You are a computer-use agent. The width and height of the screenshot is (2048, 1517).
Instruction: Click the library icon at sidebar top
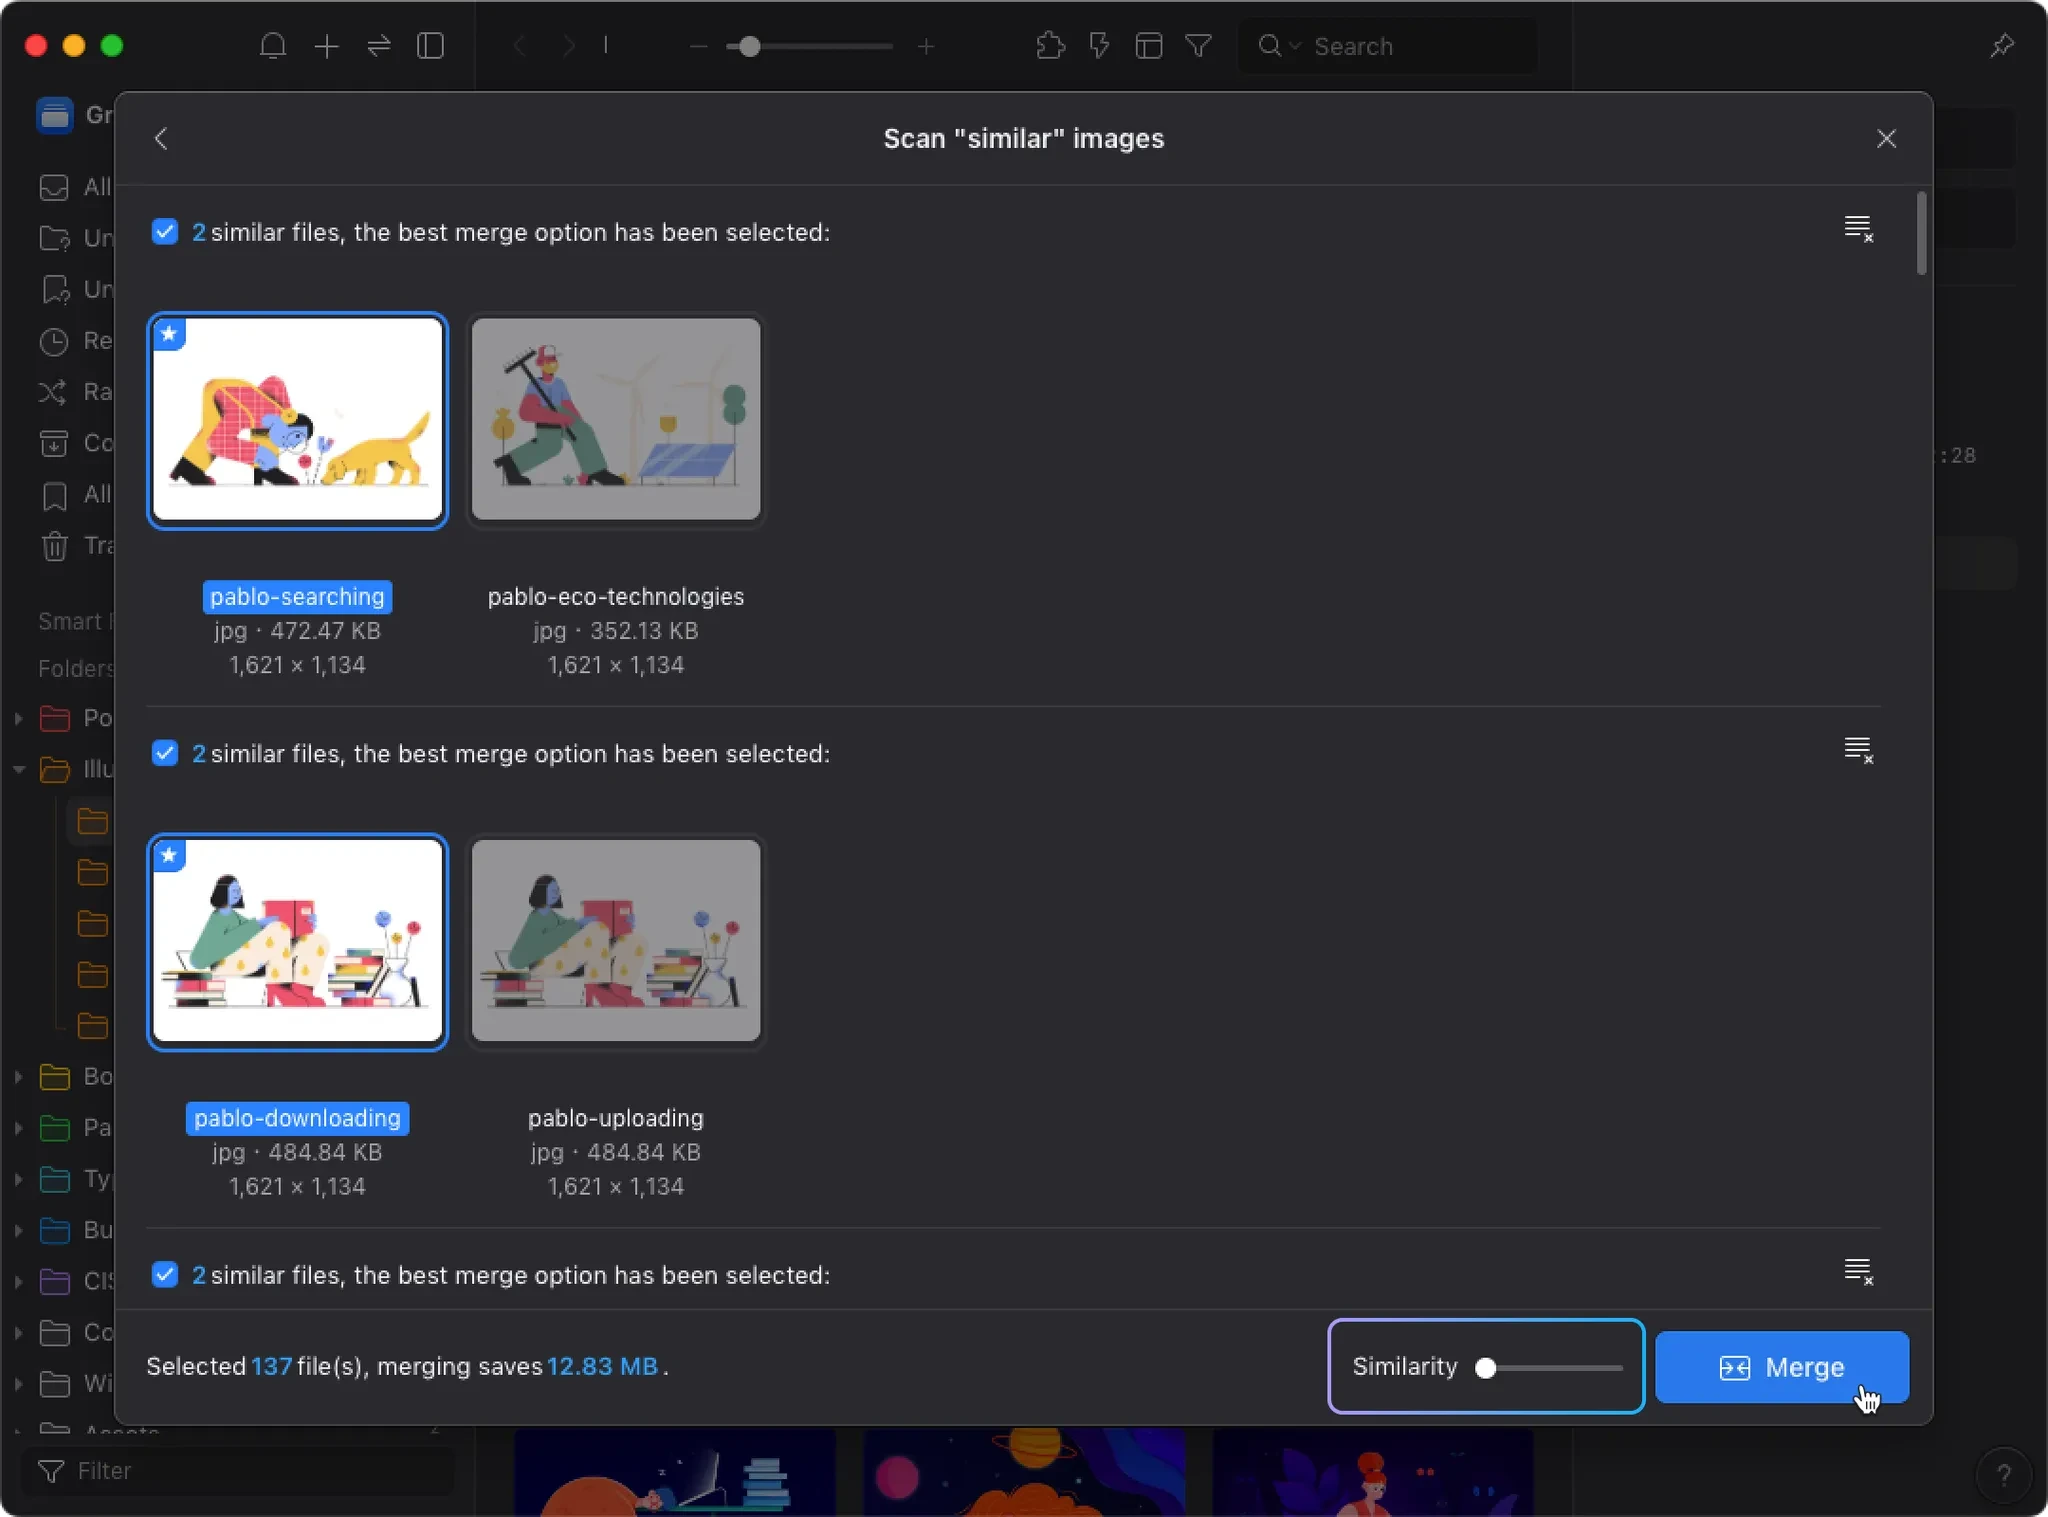pos(54,115)
